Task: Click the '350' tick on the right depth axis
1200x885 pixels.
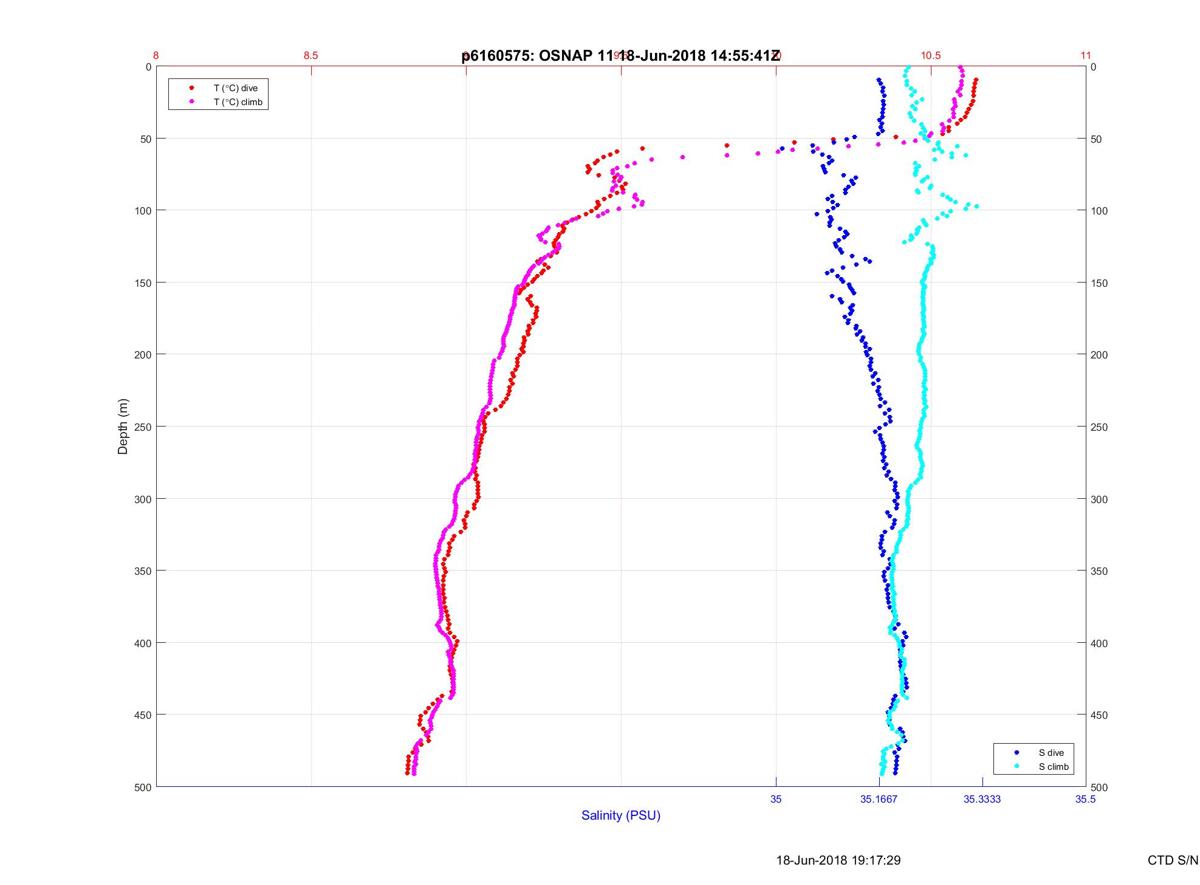Action: (x=1100, y=571)
